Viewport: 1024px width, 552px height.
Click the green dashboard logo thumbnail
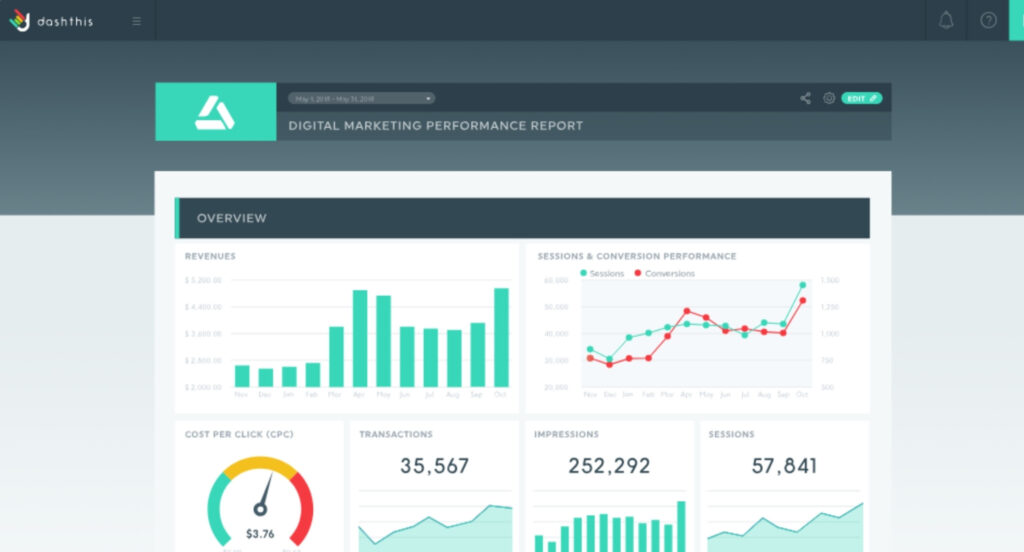[215, 112]
